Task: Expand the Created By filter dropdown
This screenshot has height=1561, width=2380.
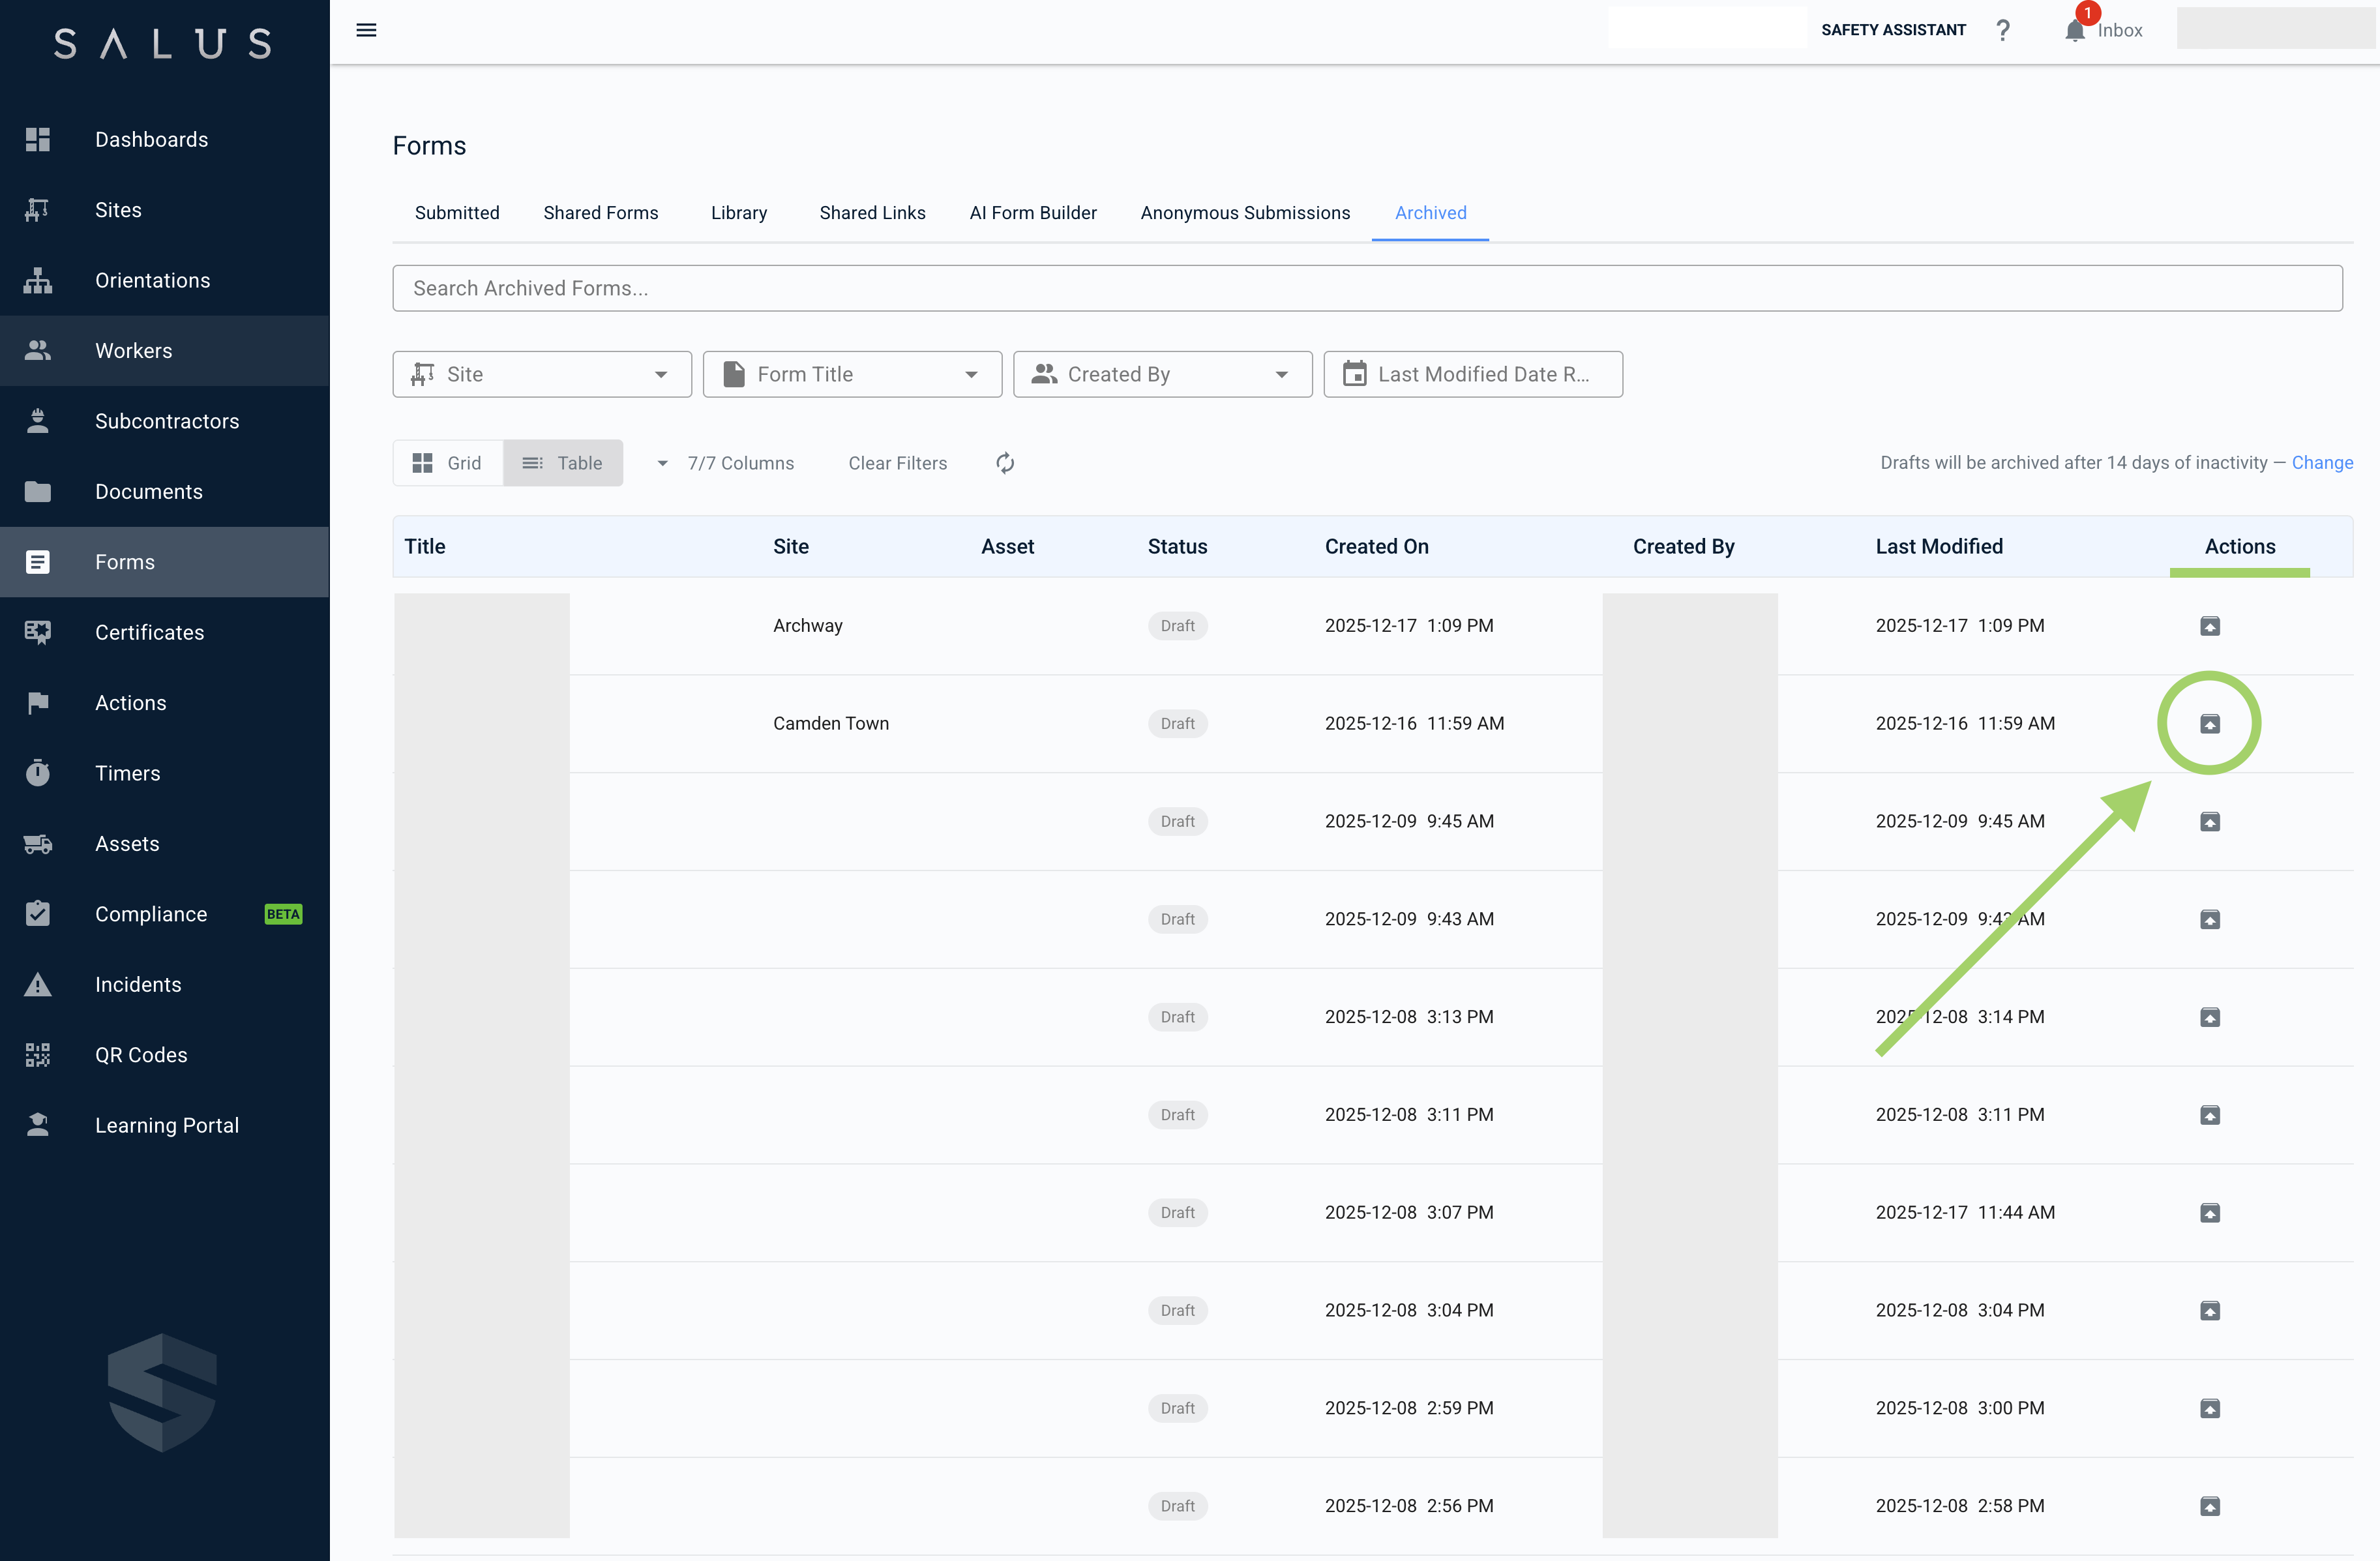Action: pos(1162,374)
